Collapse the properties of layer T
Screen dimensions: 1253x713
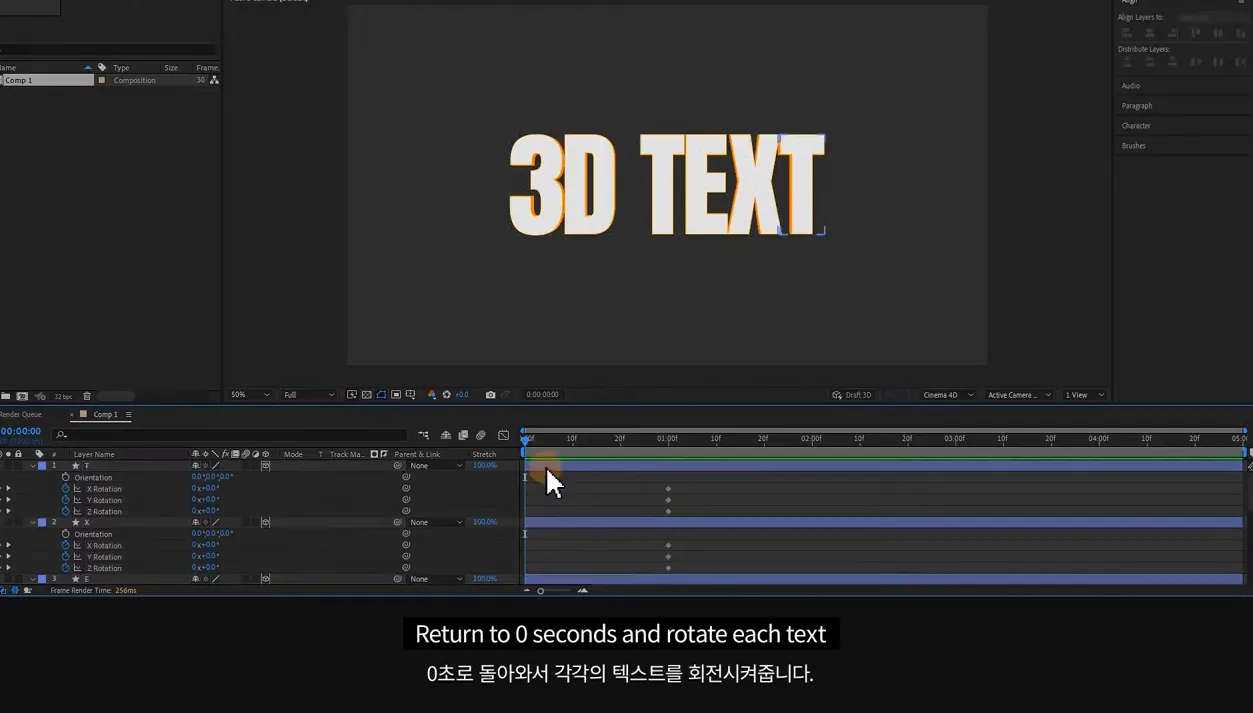[x=33, y=466]
